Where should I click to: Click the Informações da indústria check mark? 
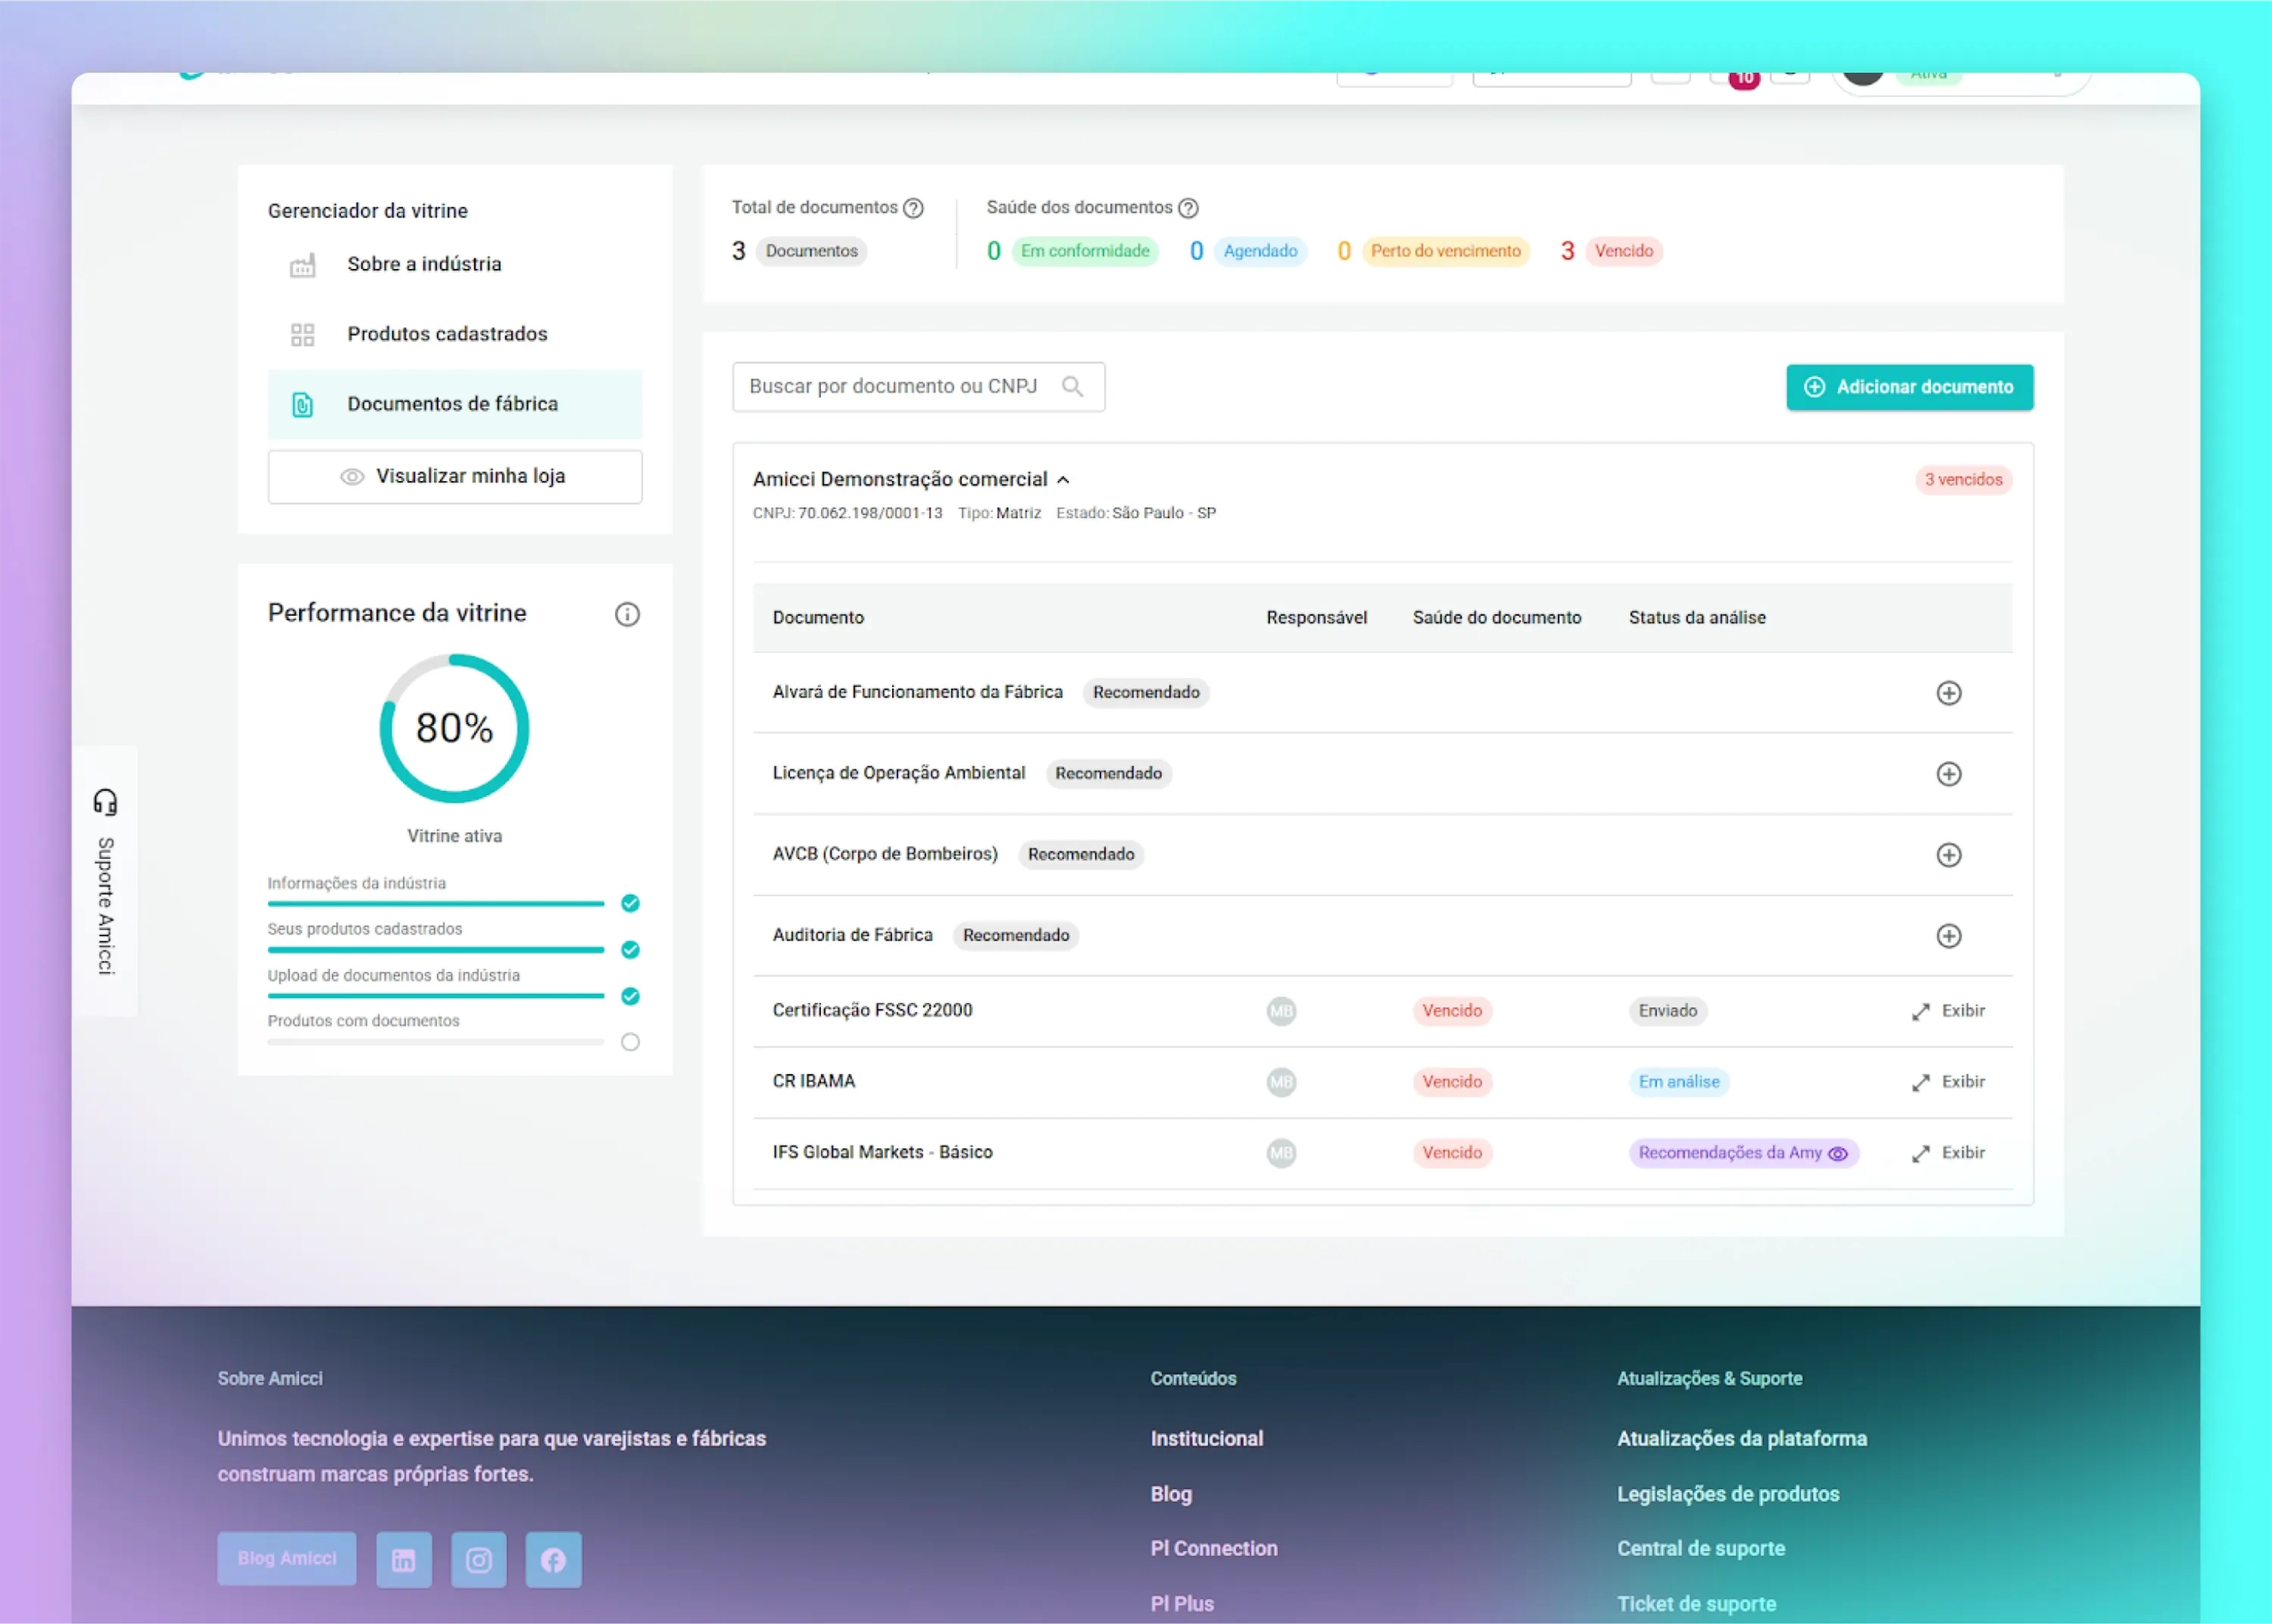(x=630, y=903)
